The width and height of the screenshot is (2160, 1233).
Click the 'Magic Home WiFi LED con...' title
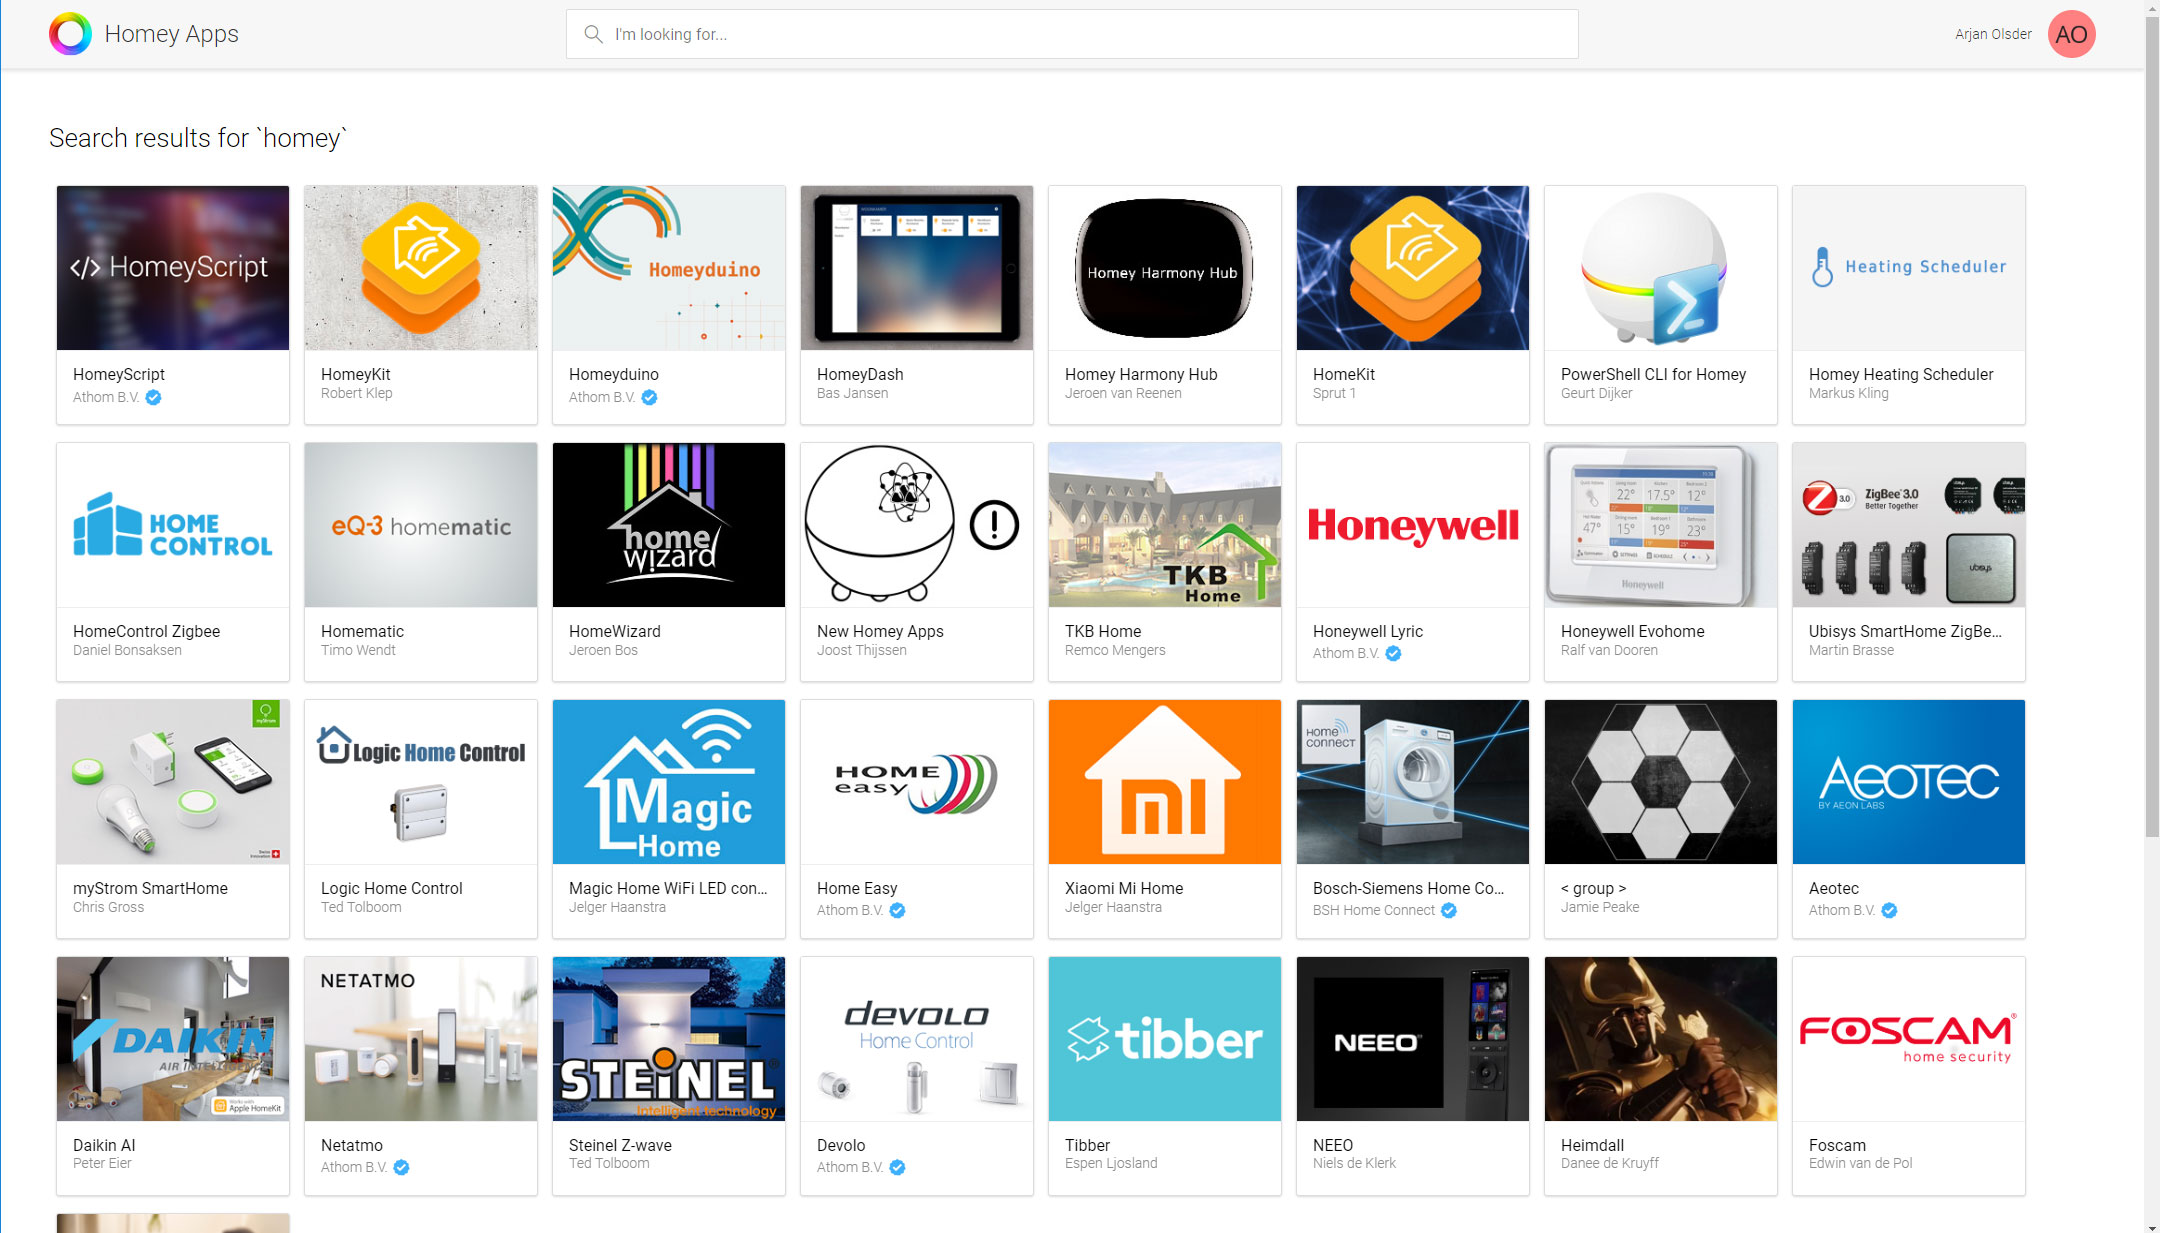pos(668,888)
